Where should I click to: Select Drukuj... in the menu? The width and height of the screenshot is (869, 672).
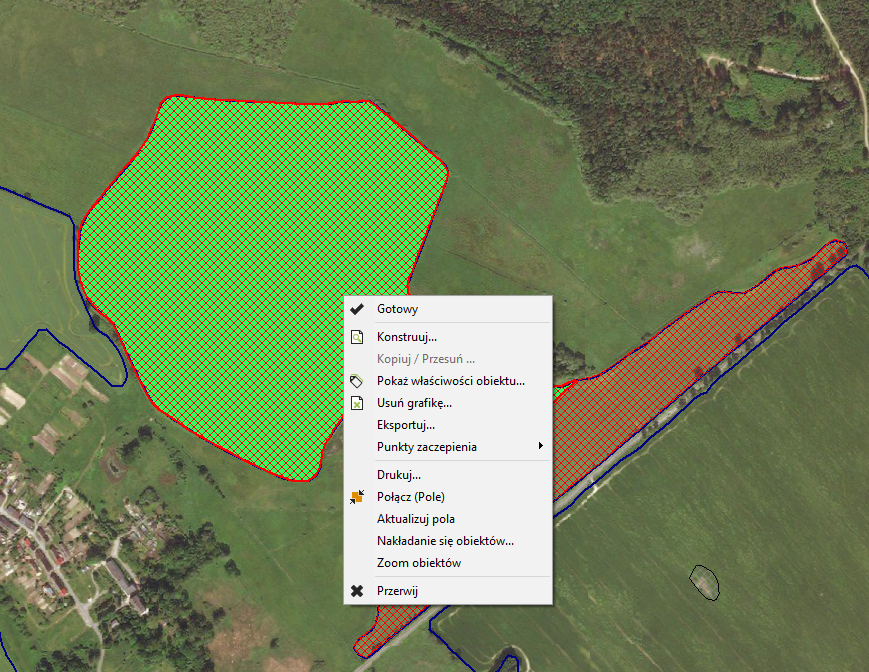pos(448,475)
